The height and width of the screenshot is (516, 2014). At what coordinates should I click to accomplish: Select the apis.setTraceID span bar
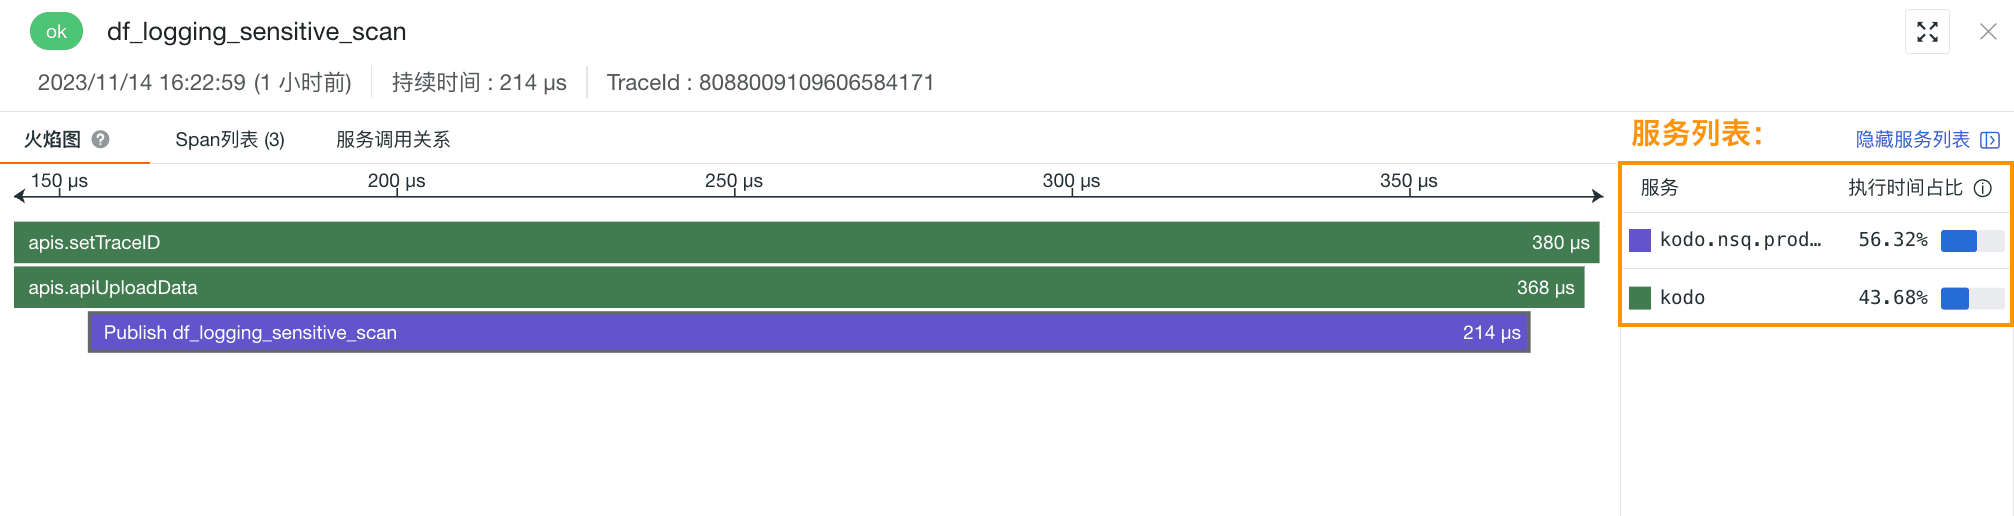tap(807, 242)
